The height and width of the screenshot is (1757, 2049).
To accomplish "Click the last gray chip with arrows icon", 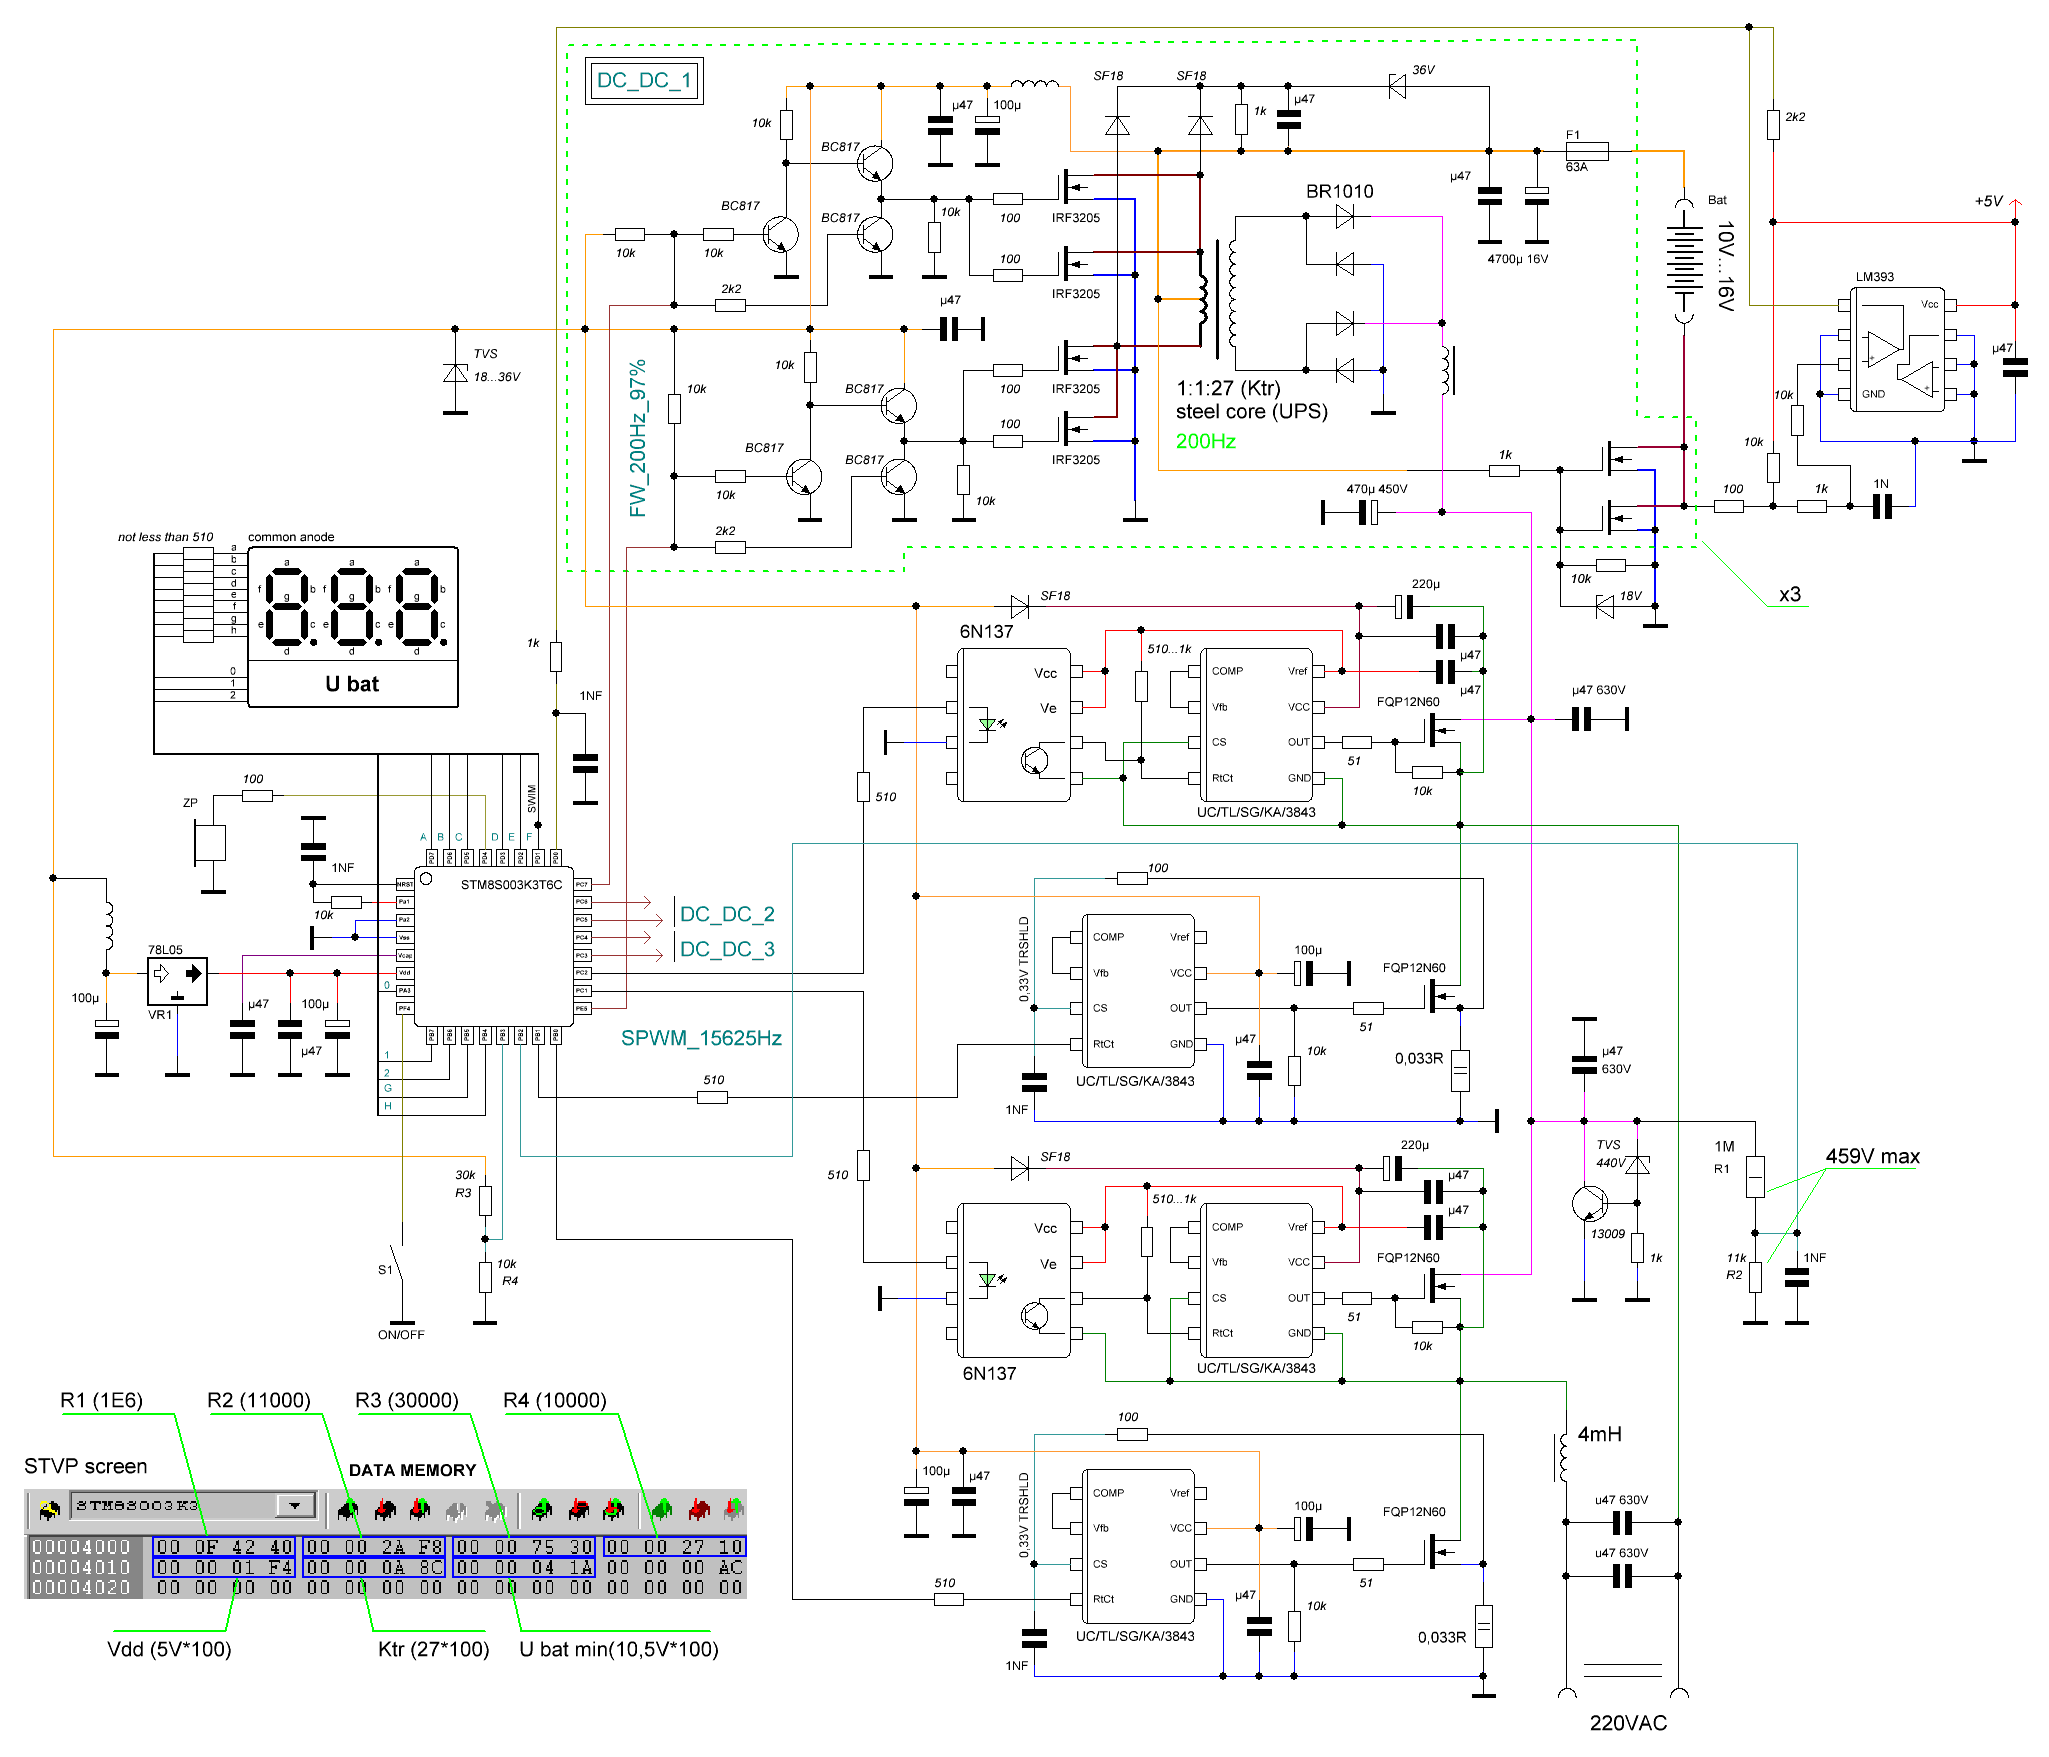I will click(733, 1510).
